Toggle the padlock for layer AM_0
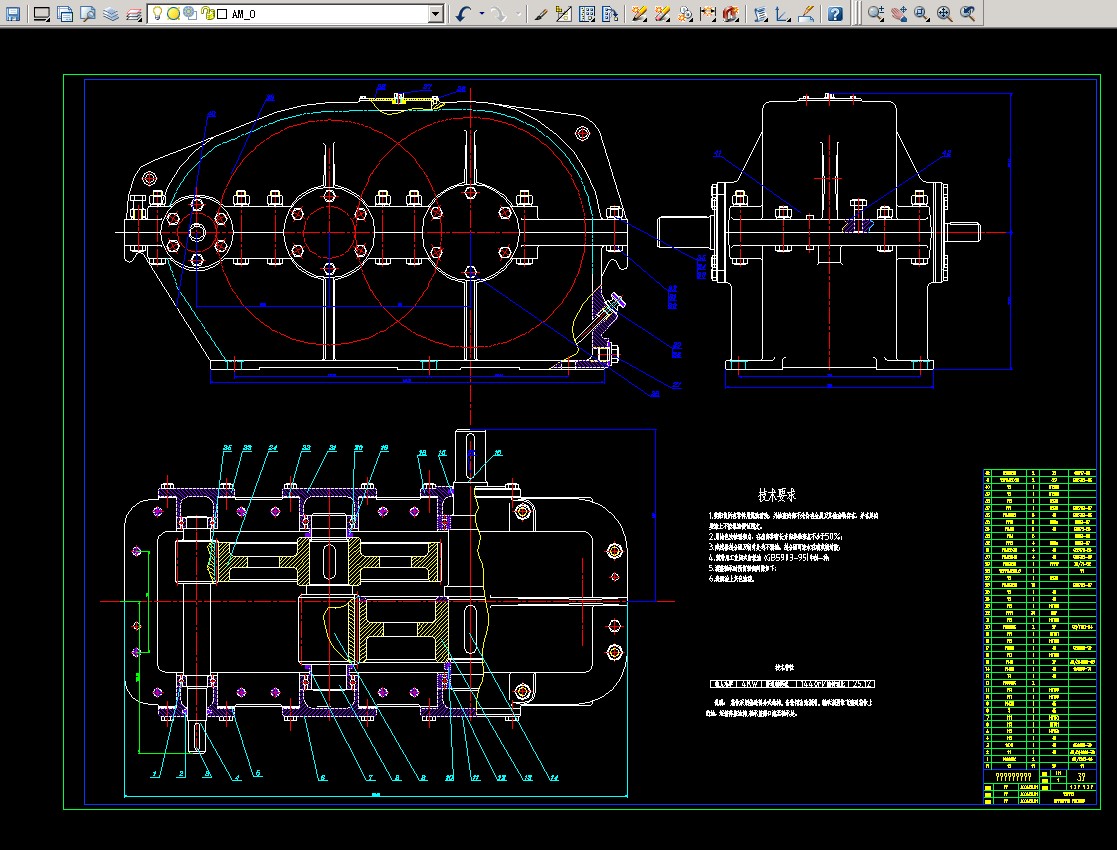1117x850 pixels. [207, 14]
